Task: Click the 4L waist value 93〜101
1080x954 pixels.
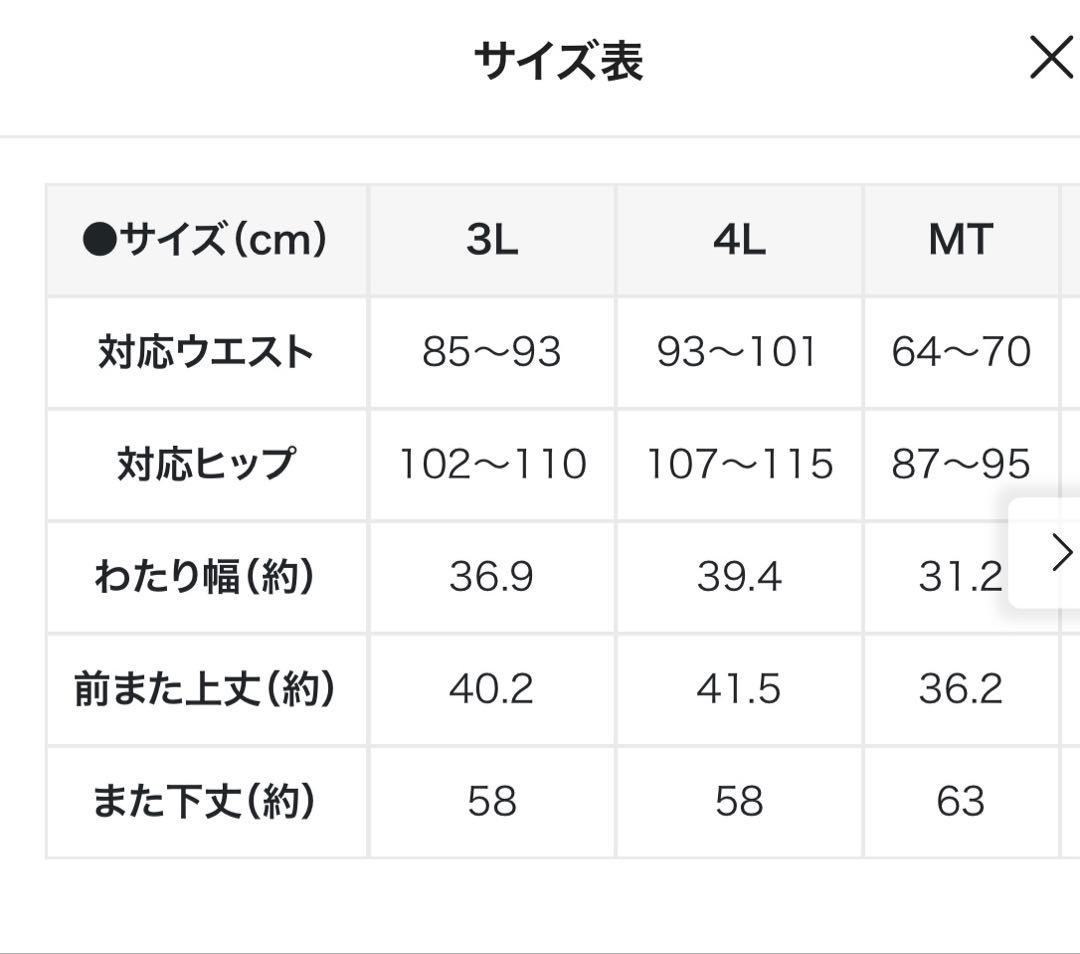Action: [x=738, y=352]
